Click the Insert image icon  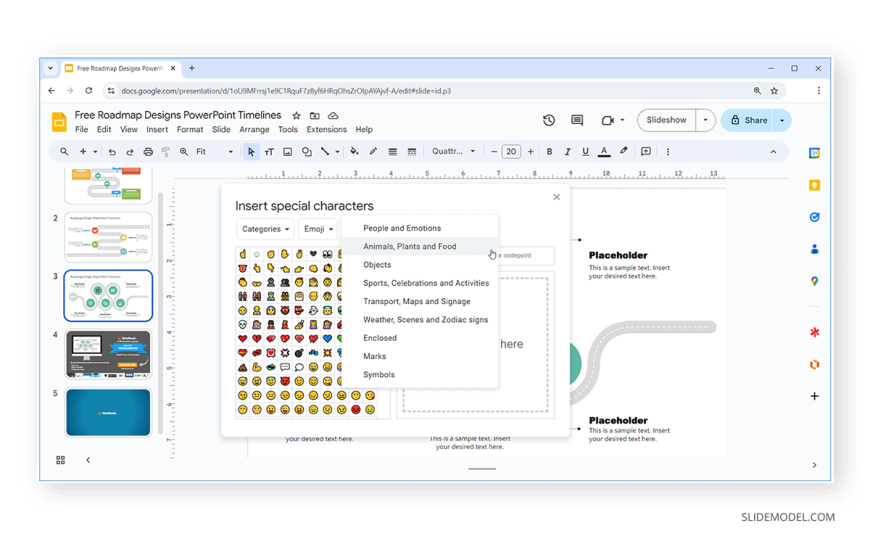(x=287, y=152)
